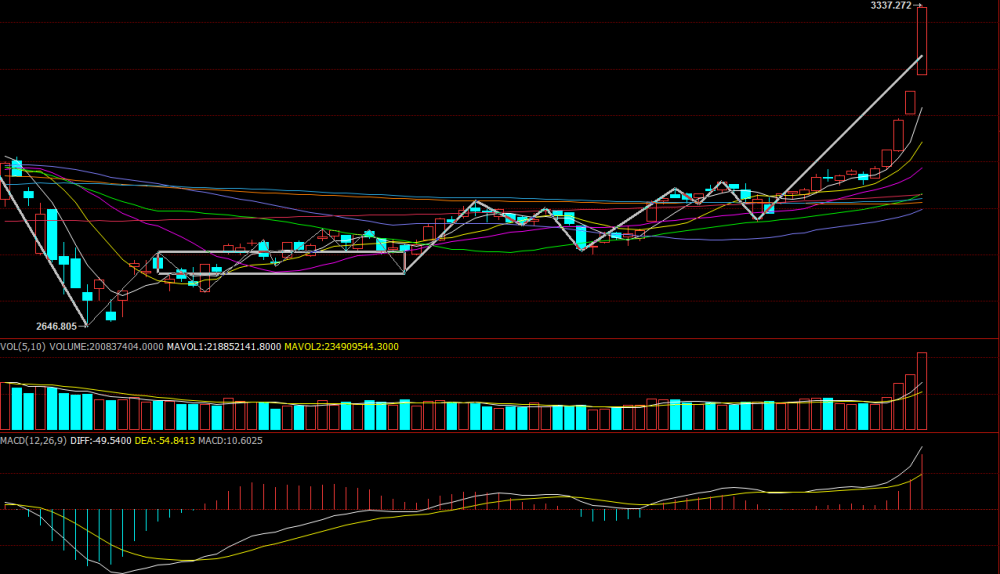Click the VOLUME:200837404.0000 value
Image resolution: width=1000 pixels, height=574 pixels.
tap(107, 346)
